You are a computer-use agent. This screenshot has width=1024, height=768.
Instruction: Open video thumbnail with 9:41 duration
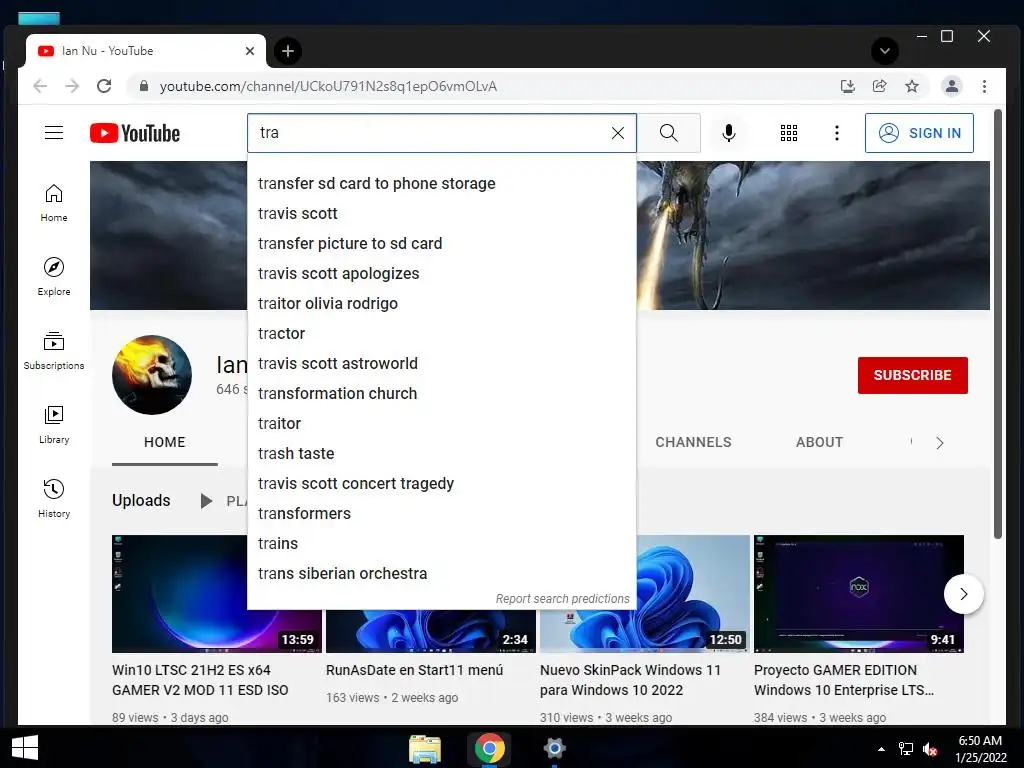pos(859,594)
